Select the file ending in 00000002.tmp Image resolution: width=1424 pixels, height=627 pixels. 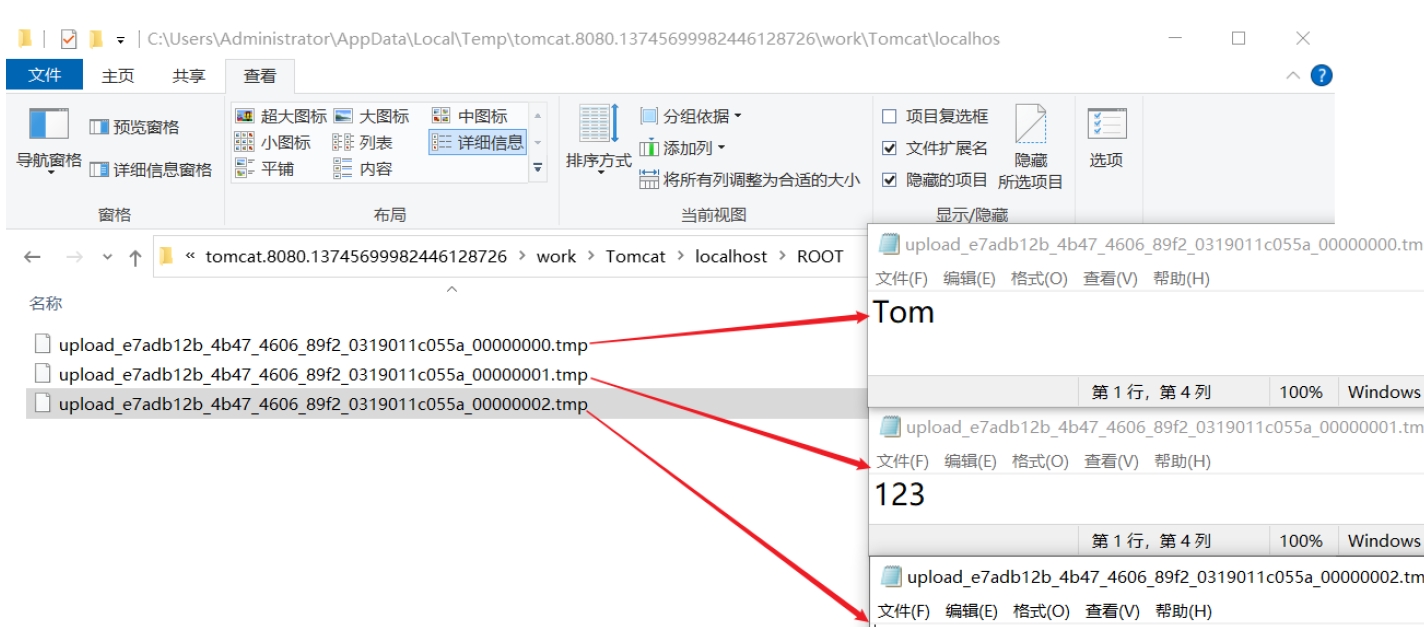pyautogui.click(x=323, y=404)
